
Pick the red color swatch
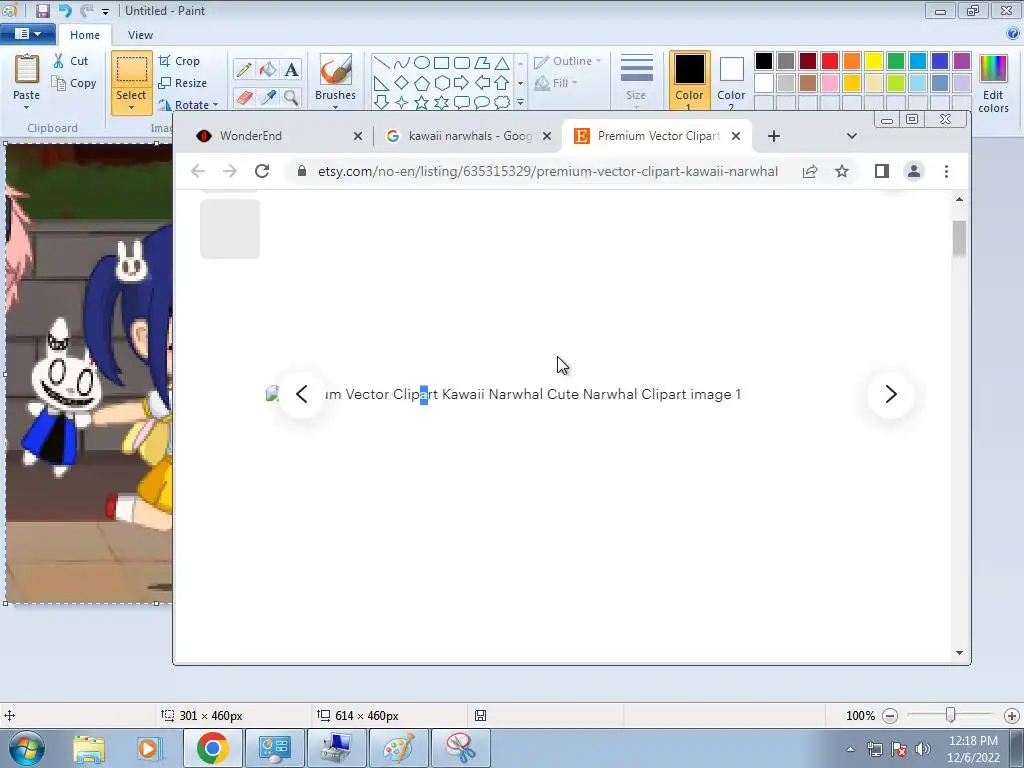830,61
